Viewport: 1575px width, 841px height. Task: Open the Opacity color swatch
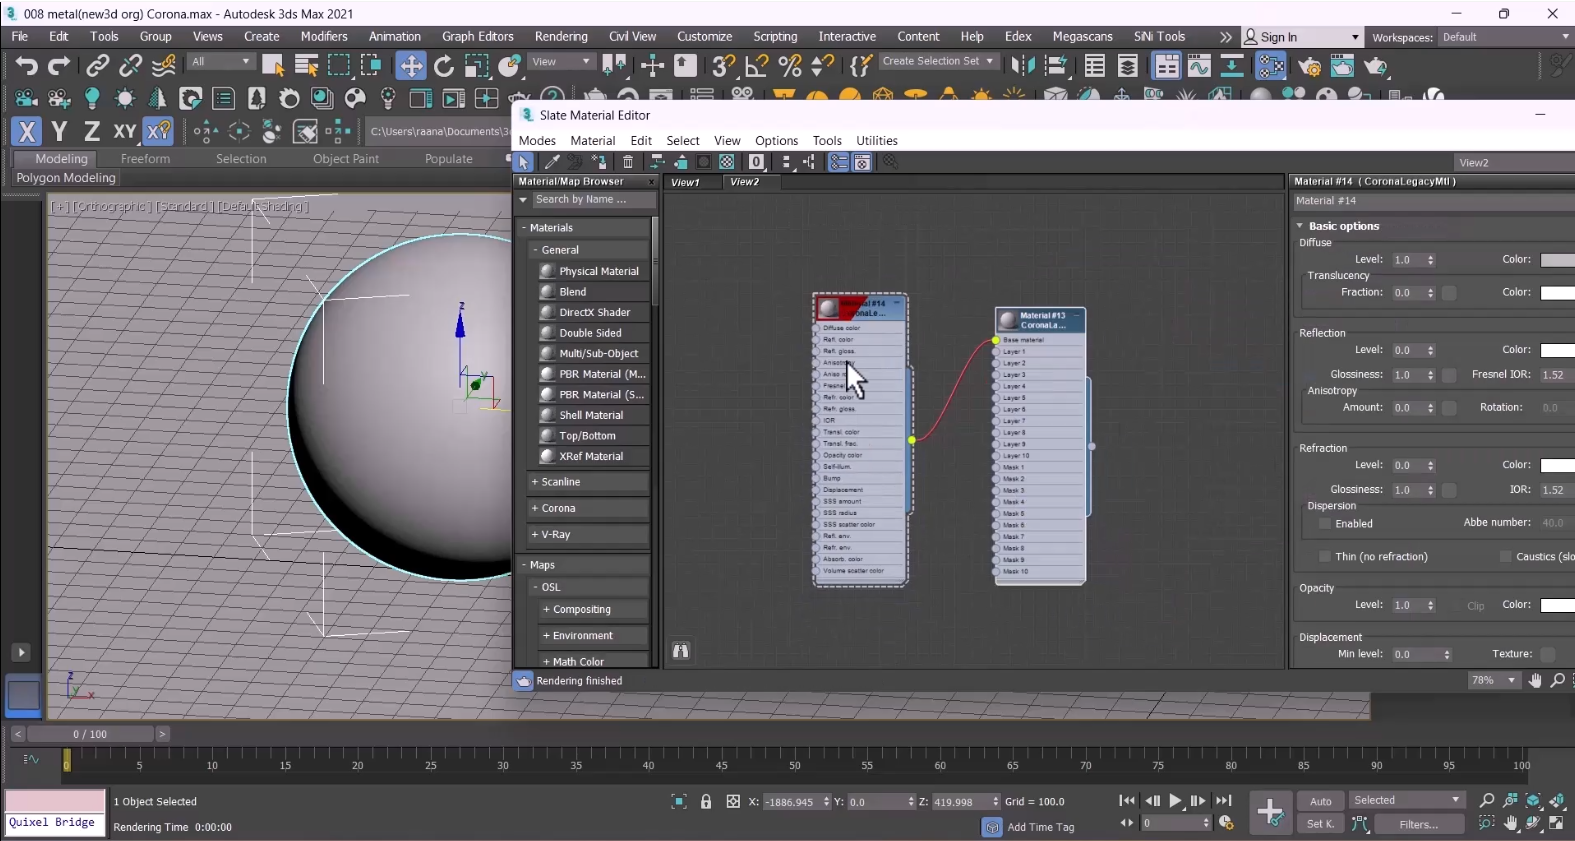click(1557, 605)
